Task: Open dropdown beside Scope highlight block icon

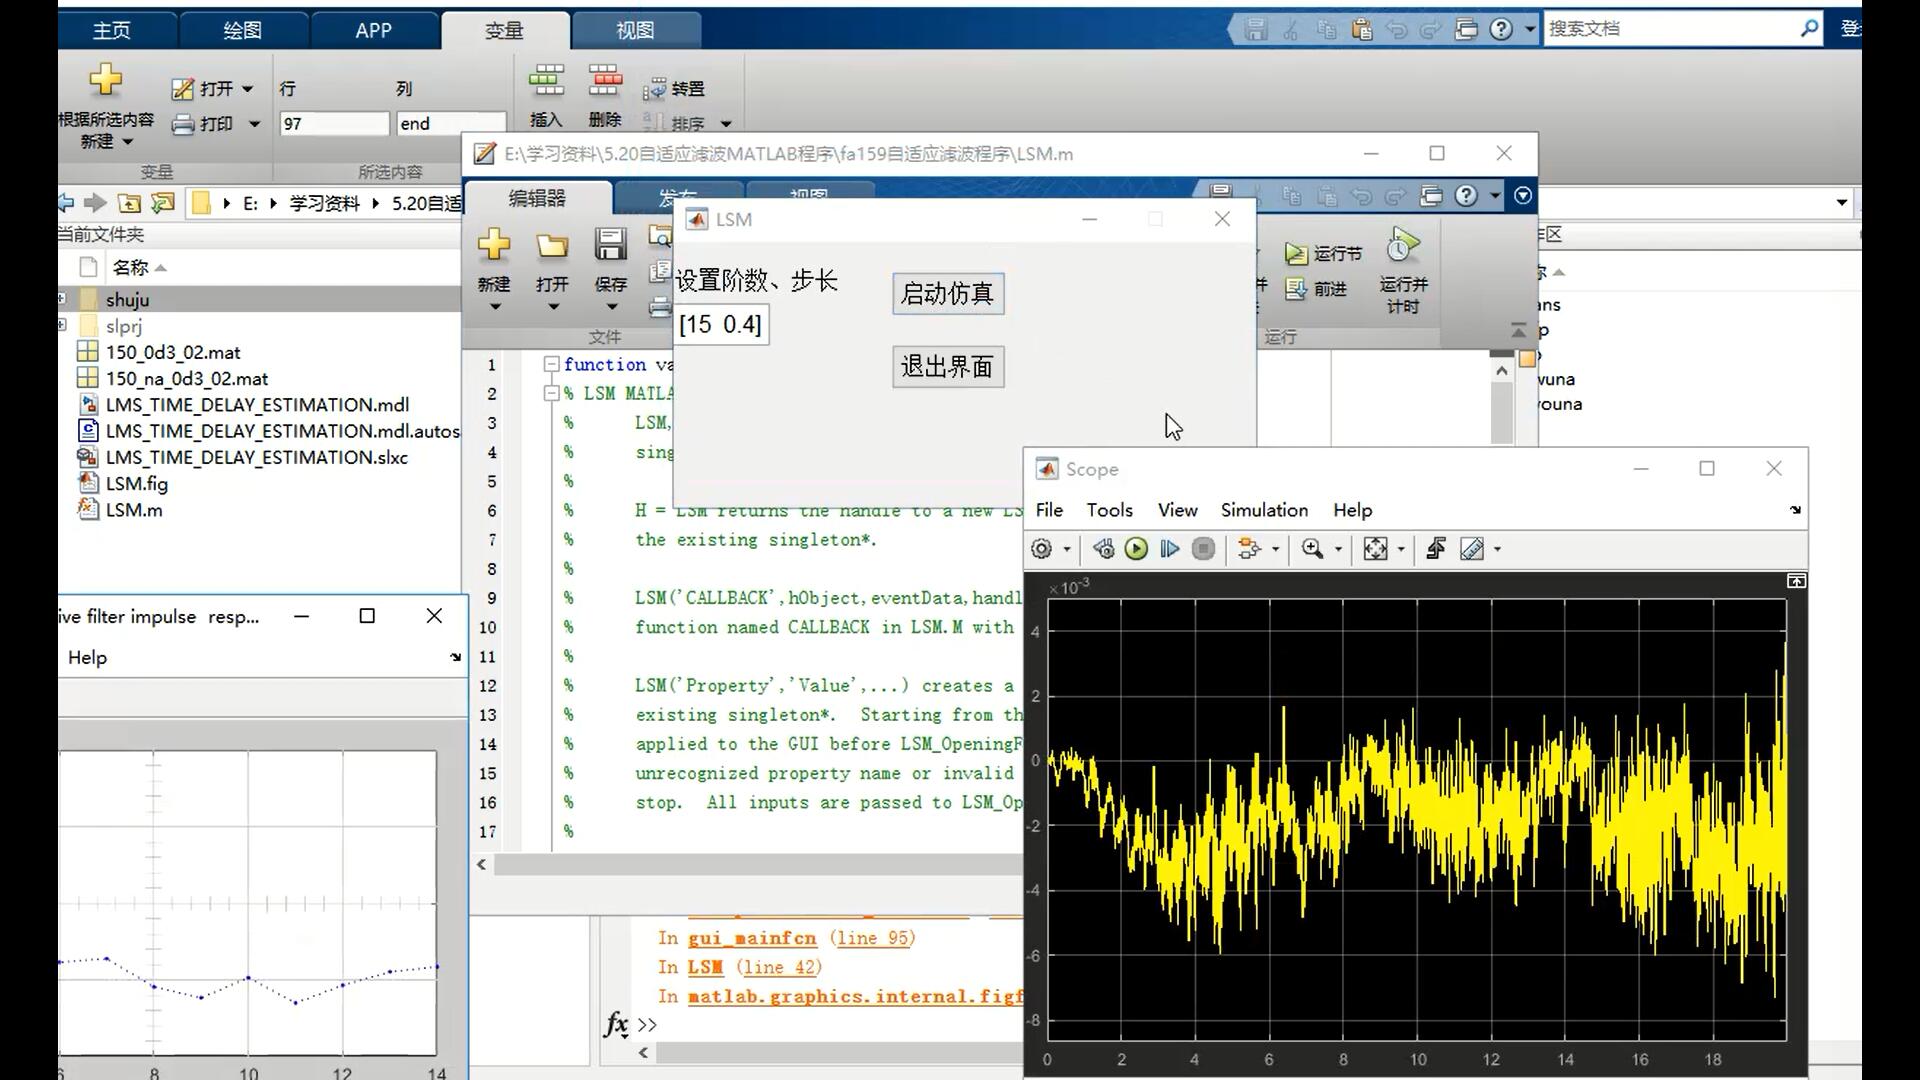Action: [x=1275, y=549]
